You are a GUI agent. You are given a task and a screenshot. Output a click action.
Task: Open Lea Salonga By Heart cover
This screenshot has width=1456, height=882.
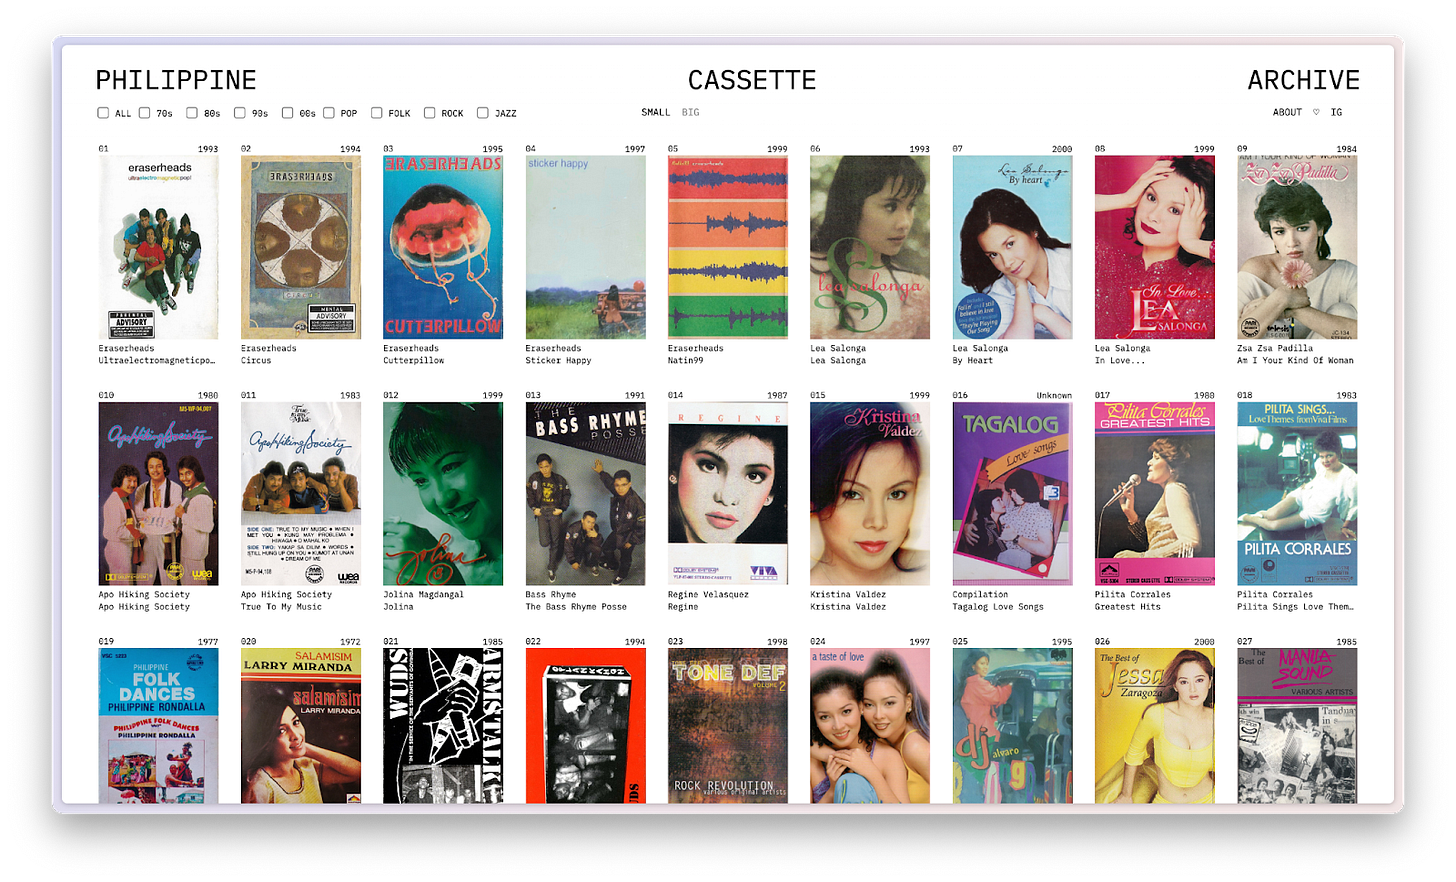(x=1012, y=247)
